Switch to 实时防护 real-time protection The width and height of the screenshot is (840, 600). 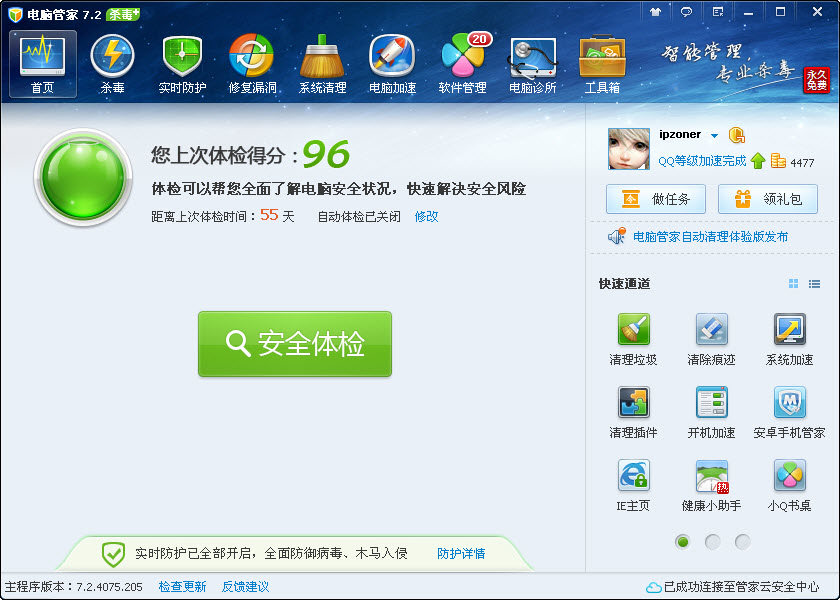182,64
